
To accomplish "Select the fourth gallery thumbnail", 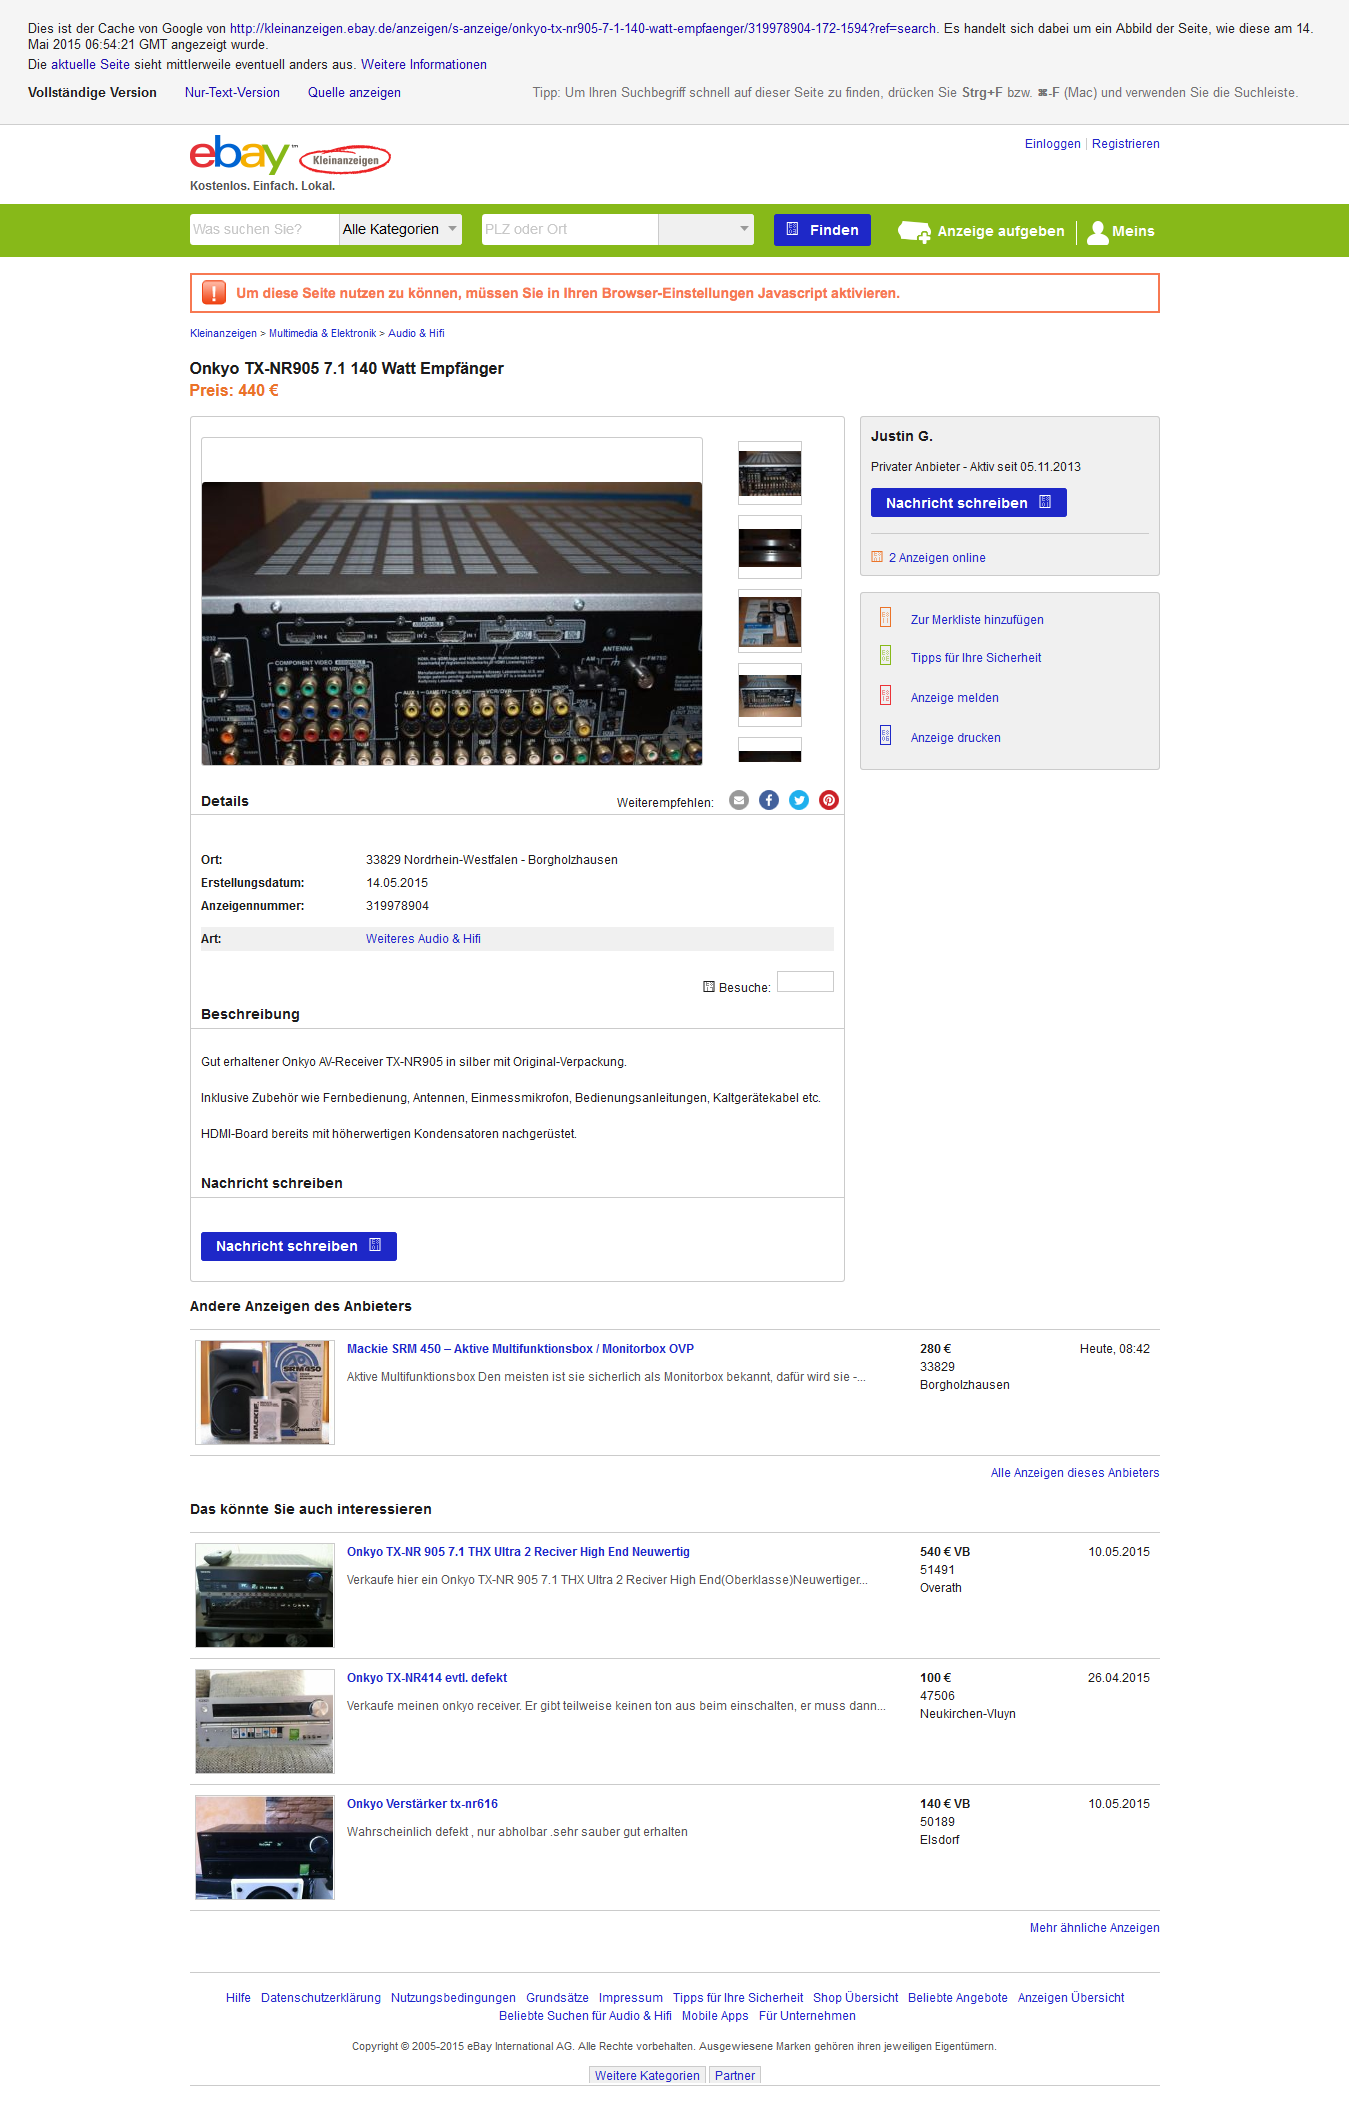I will 769,695.
